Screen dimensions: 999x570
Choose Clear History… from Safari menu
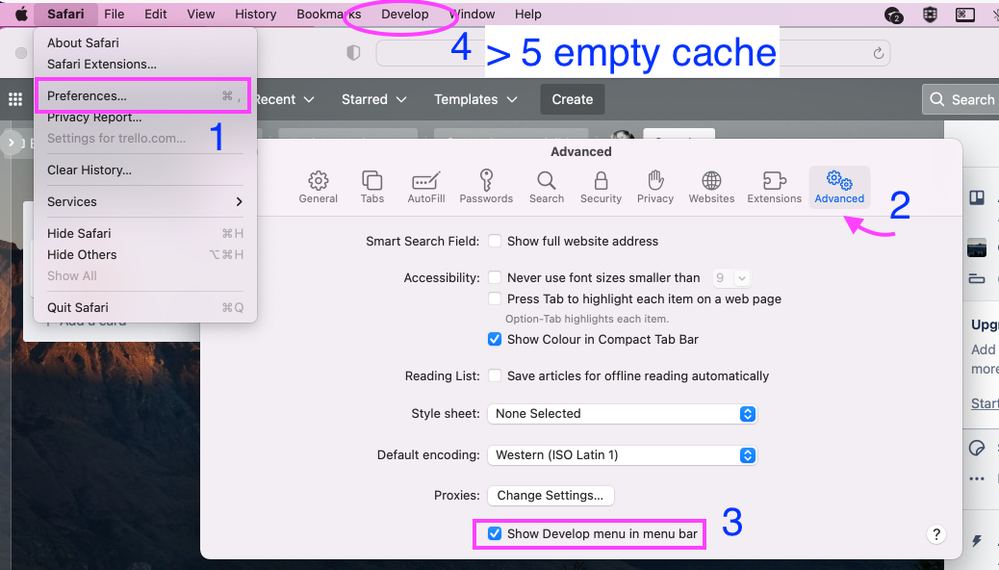pos(145,170)
